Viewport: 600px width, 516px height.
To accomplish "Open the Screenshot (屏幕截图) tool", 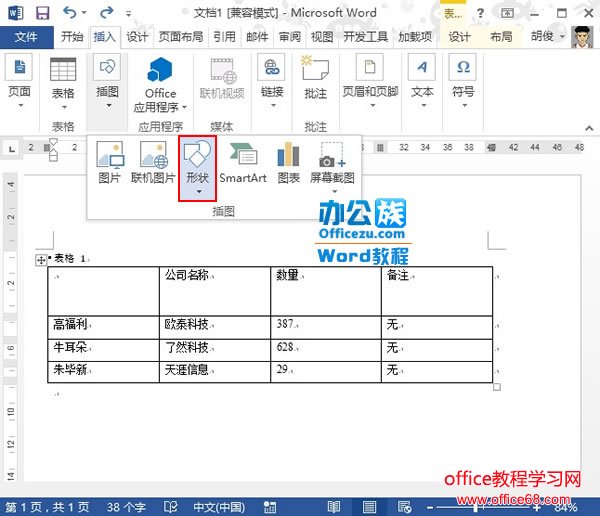I will (x=332, y=167).
